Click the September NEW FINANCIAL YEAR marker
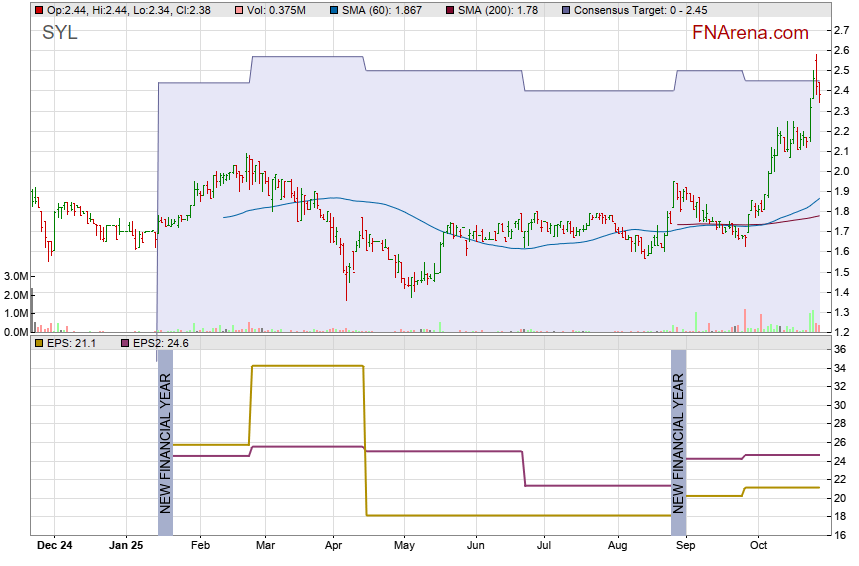Screen dimensions: 859x566 coord(678,440)
